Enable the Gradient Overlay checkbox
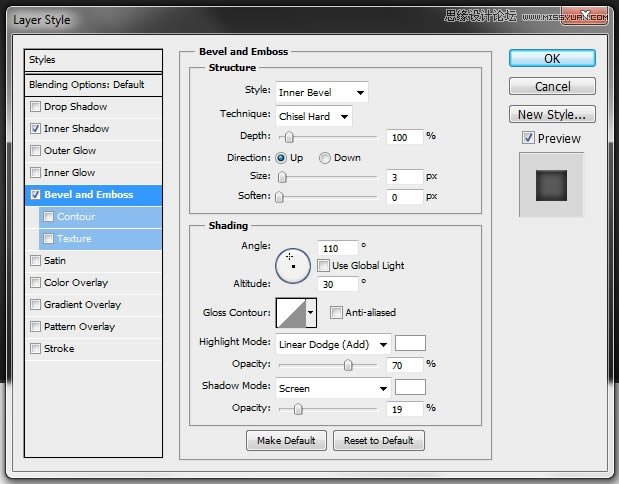 click(36, 304)
